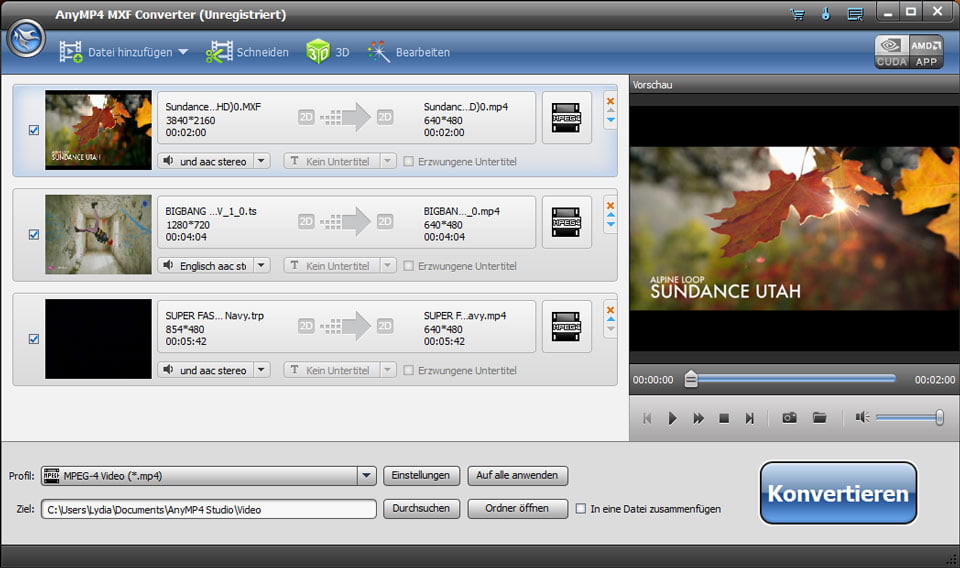Enable Erzwungene Untertitel for Sundance file
960x568 pixels.
pos(408,162)
